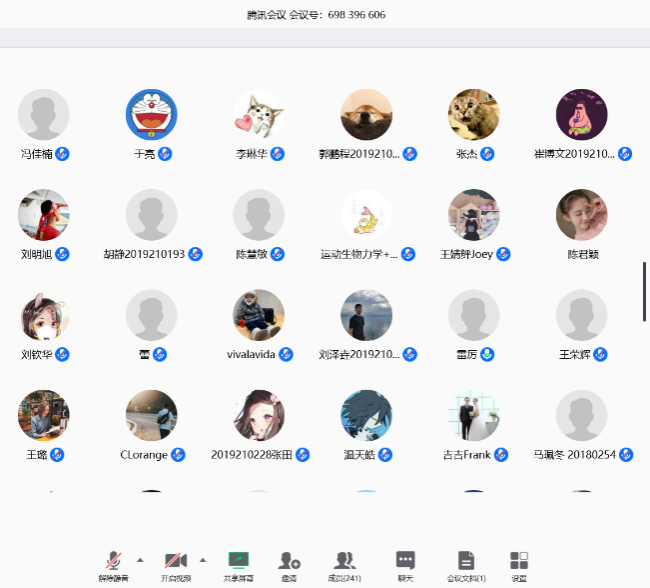Viewport: 650px width, 588px height.
Task: Click green microphone icon next to 雷厉
Action: (x=487, y=354)
